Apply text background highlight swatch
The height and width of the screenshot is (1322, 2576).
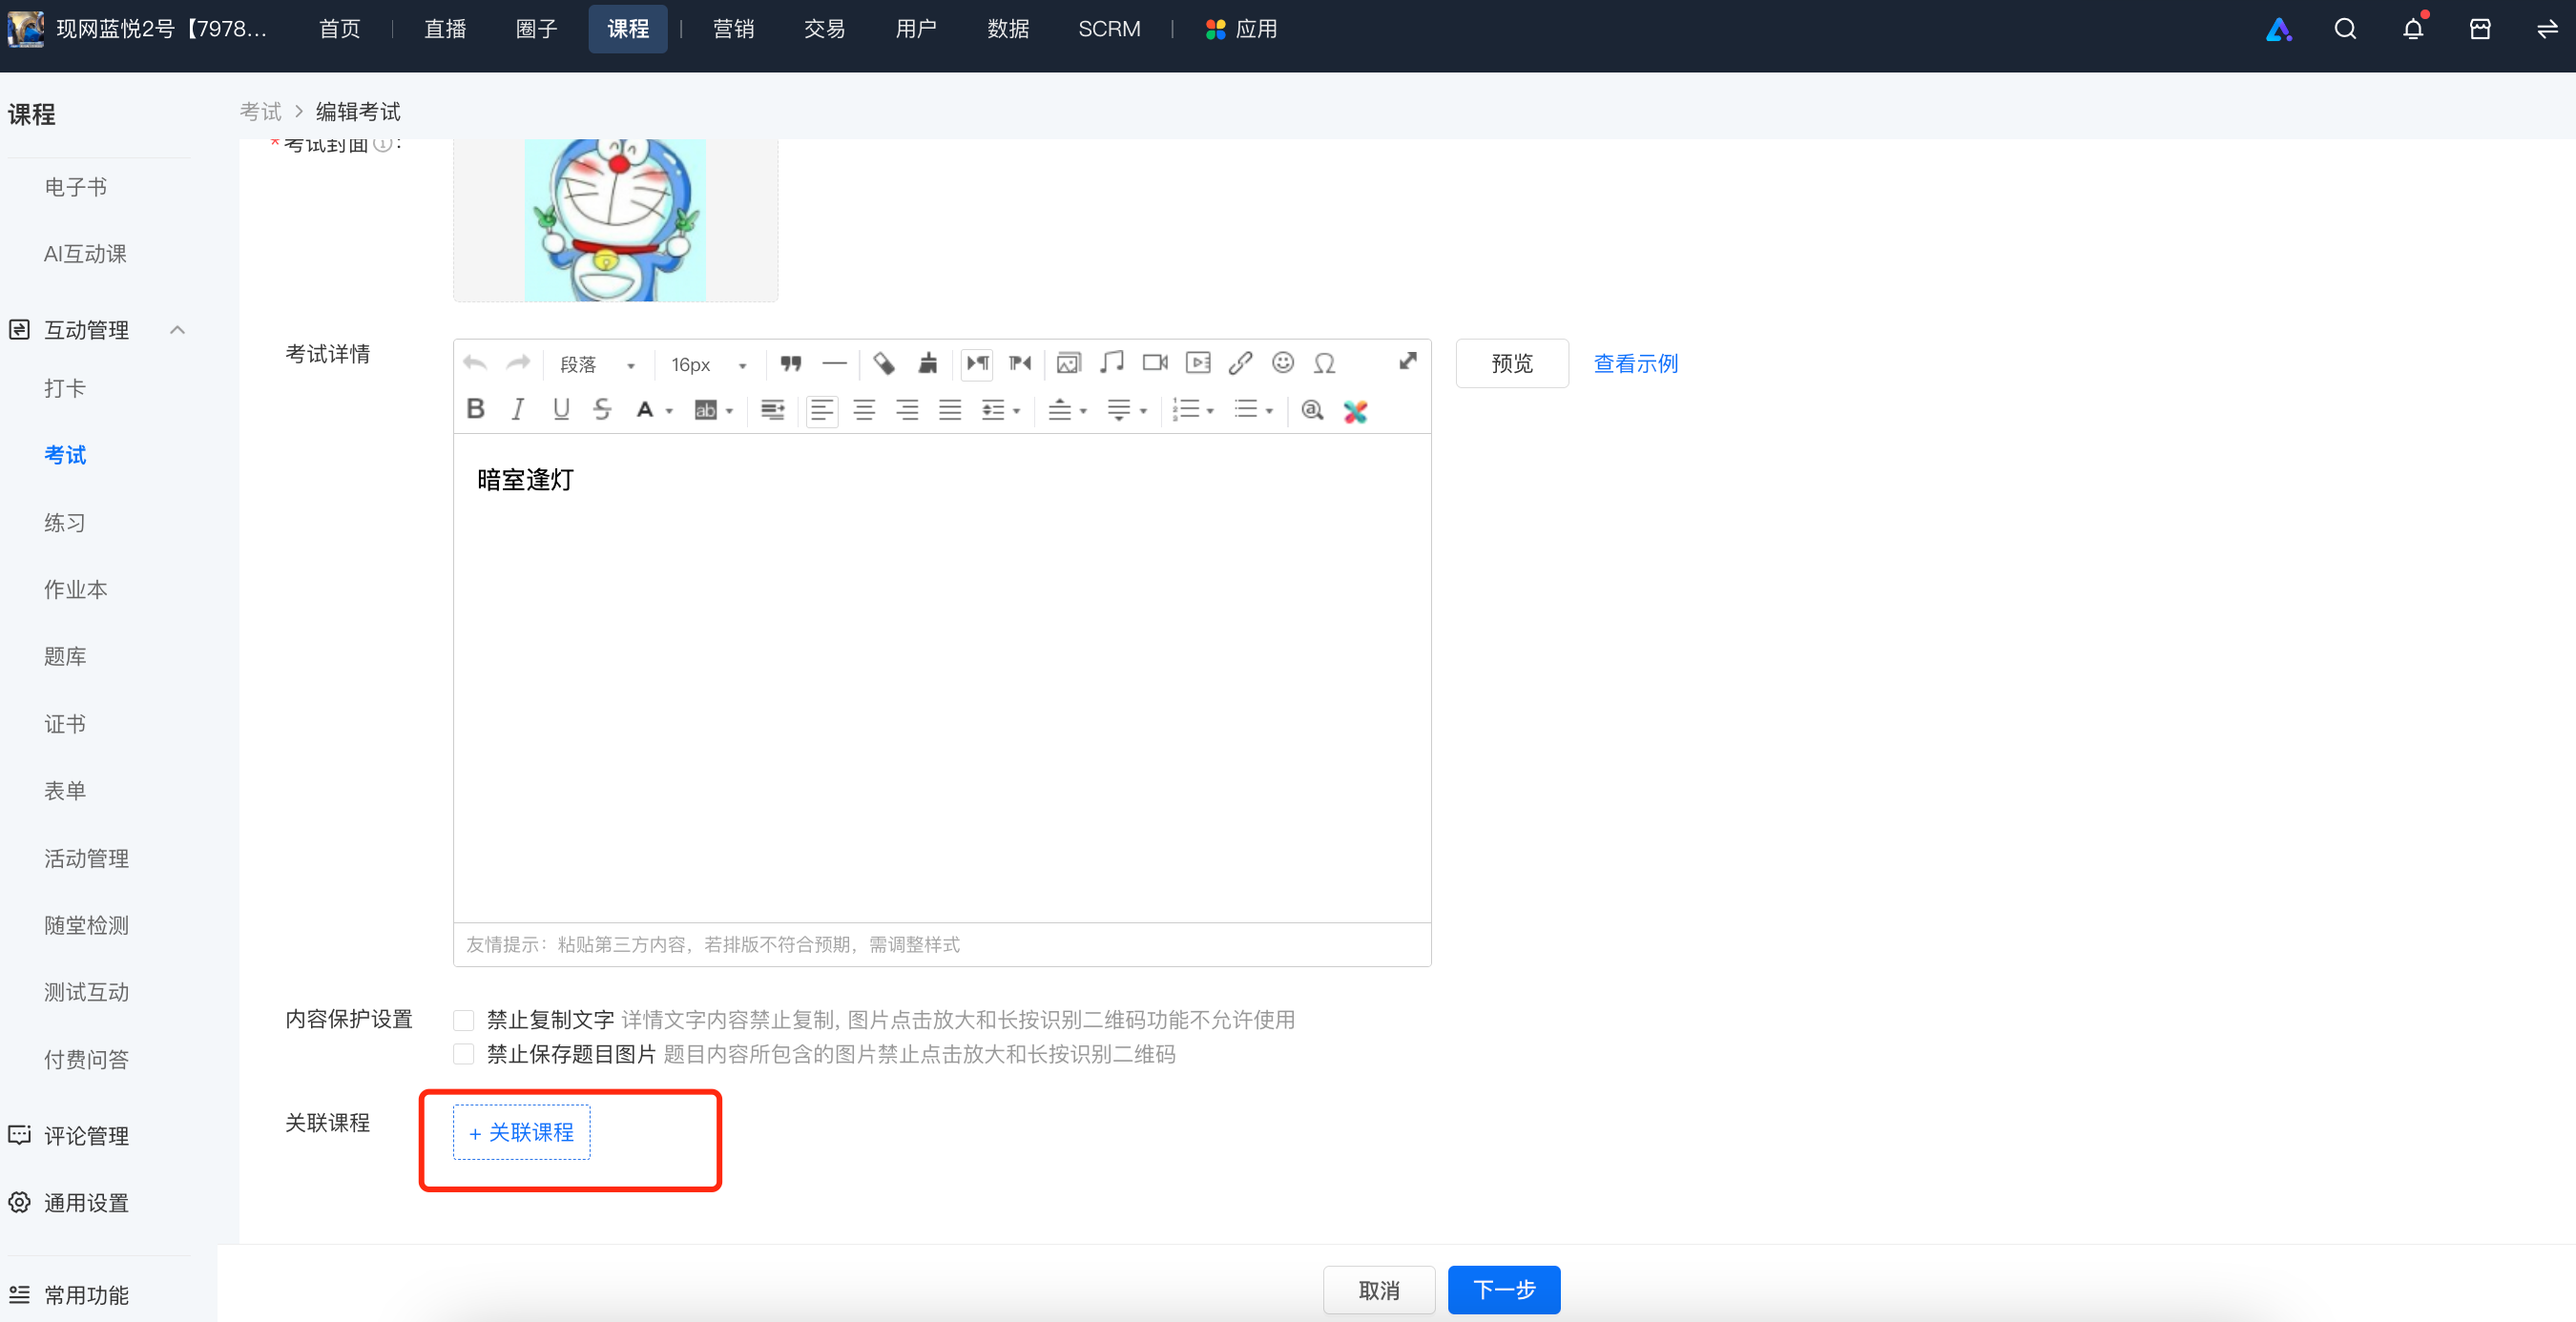point(706,410)
